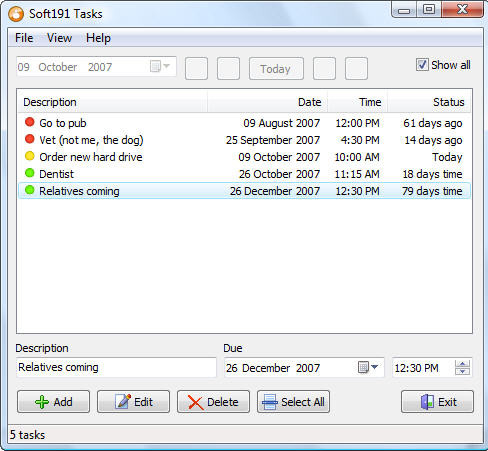Sort by the Date column header
Image resolution: width=488 pixels, height=451 pixels.
268,102
